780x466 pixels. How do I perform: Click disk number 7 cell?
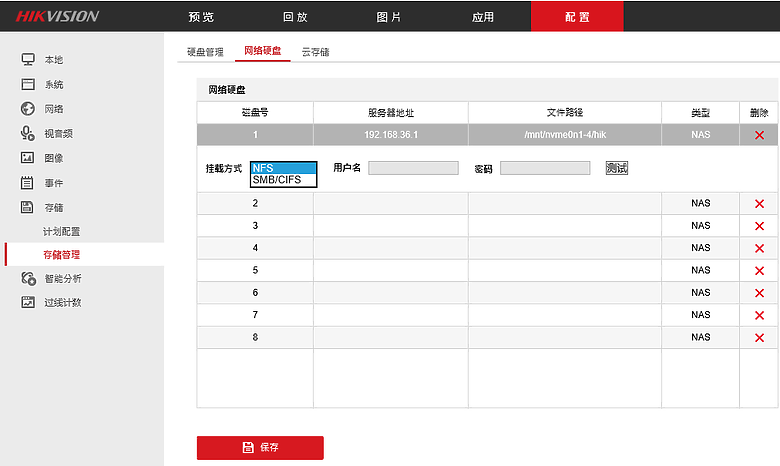pyautogui.click(x=255, y=315)
